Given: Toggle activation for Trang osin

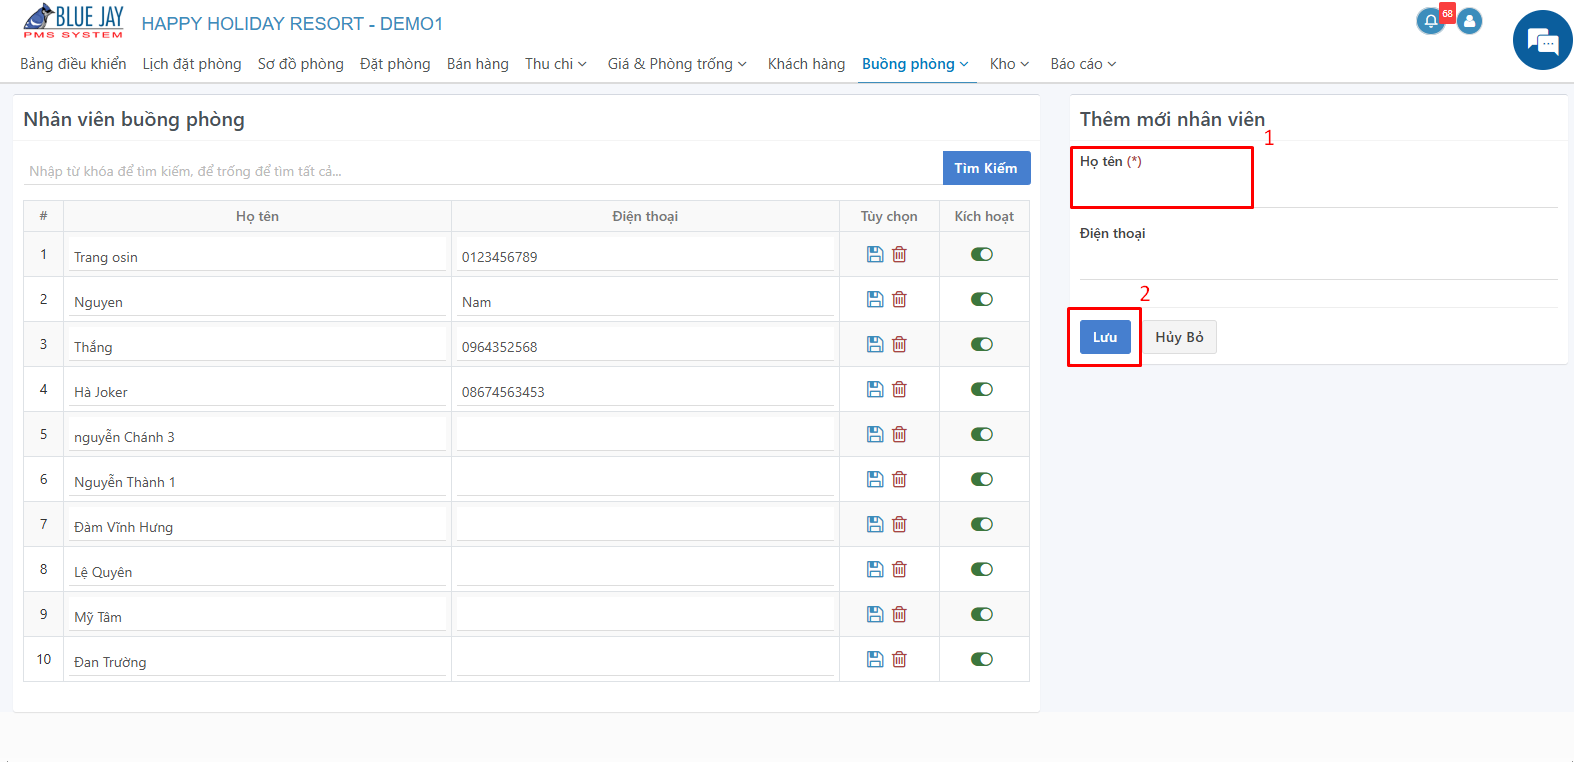Looking at the screenshot, I should tap(982, 254).
